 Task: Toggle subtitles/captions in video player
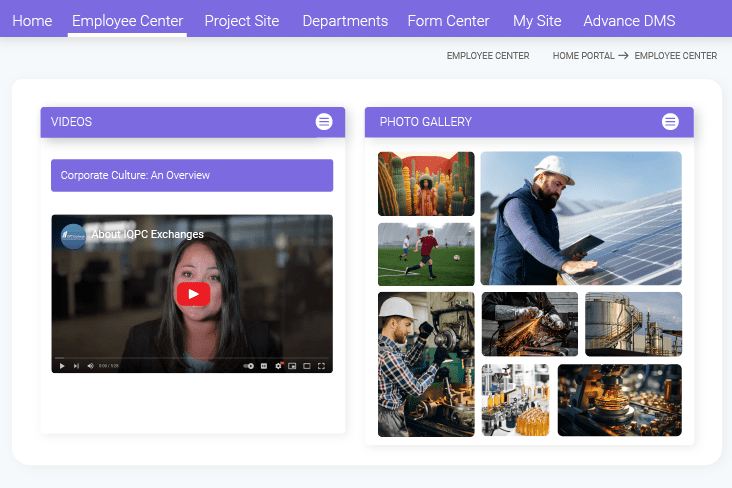click(264, 366)
